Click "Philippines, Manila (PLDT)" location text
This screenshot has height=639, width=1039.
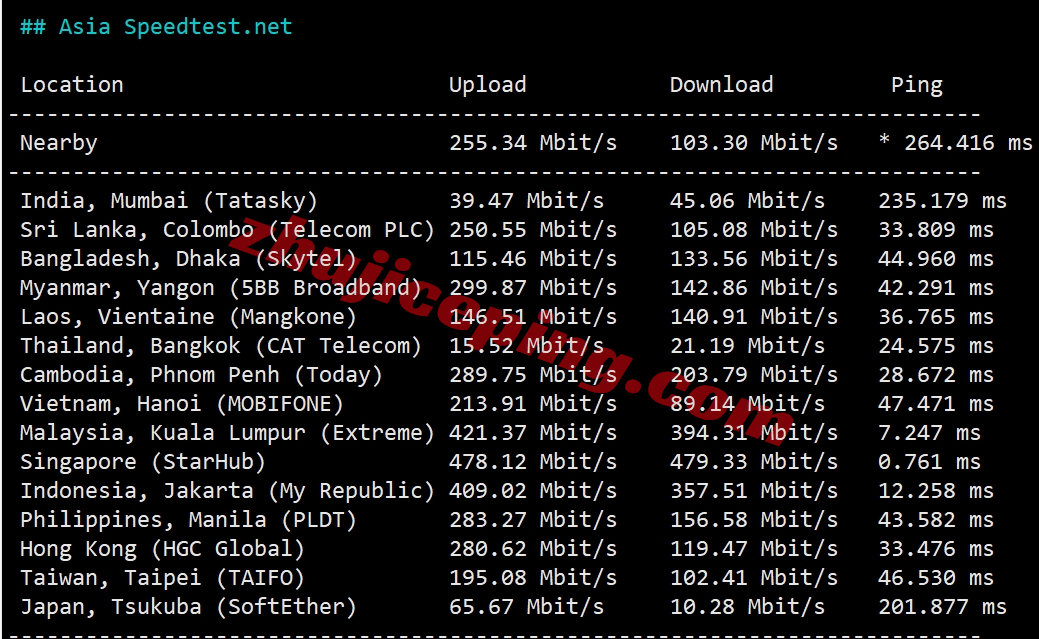coord(188,520)
